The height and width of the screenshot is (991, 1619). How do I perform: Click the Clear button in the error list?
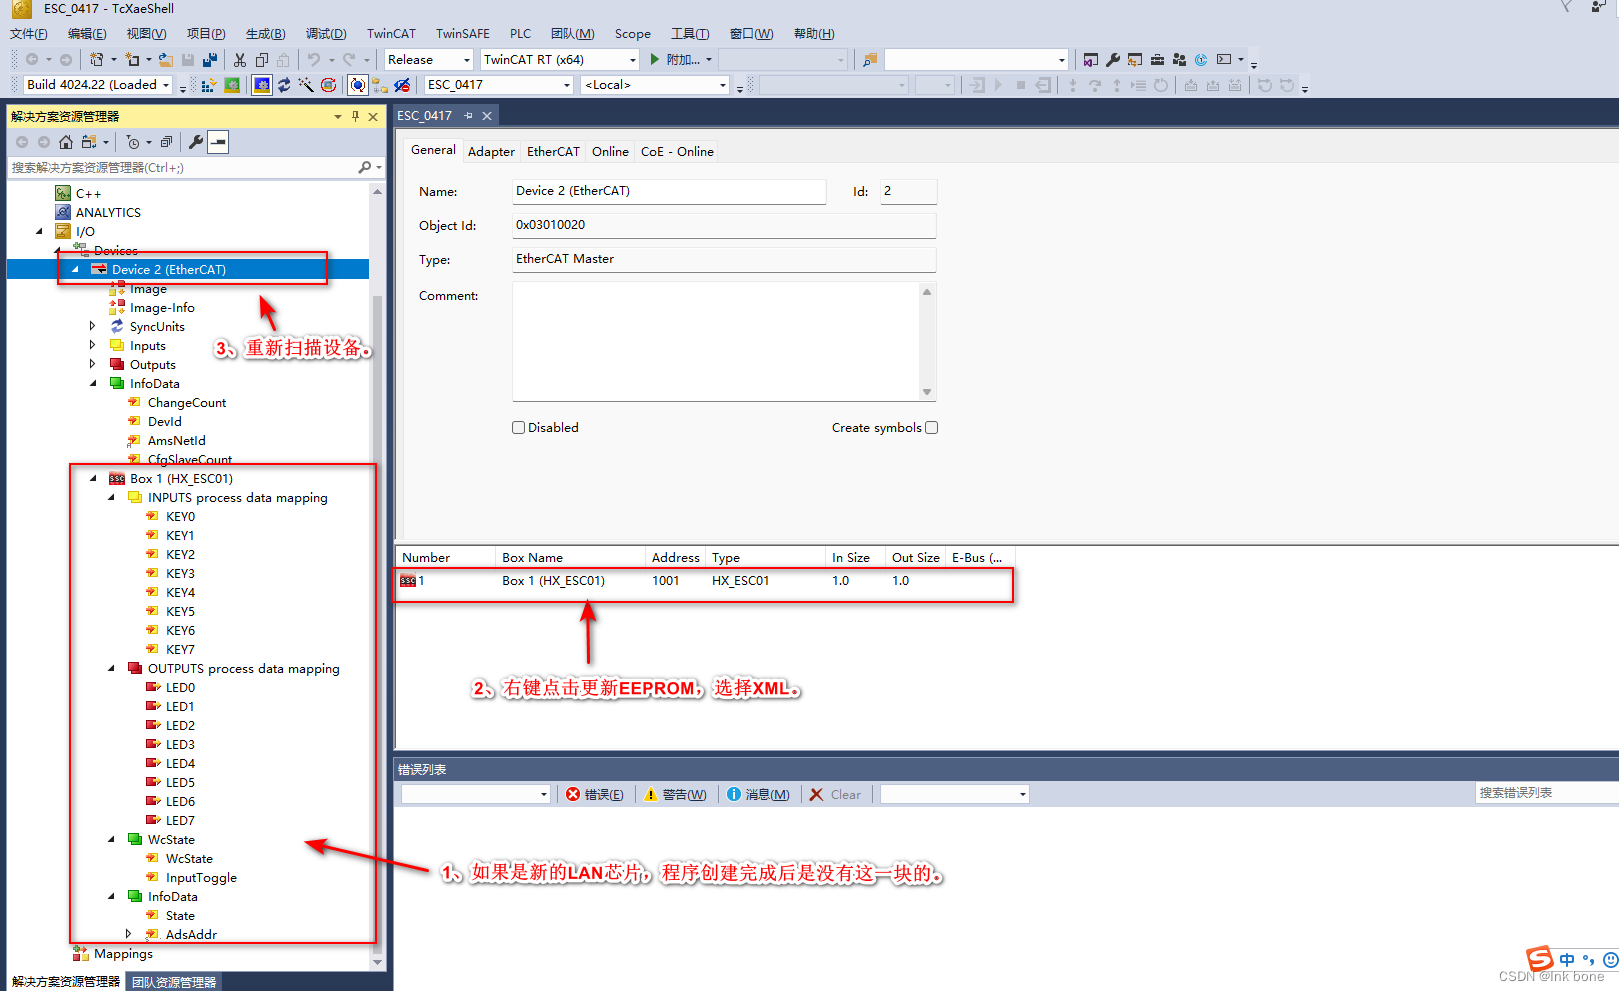837,793
